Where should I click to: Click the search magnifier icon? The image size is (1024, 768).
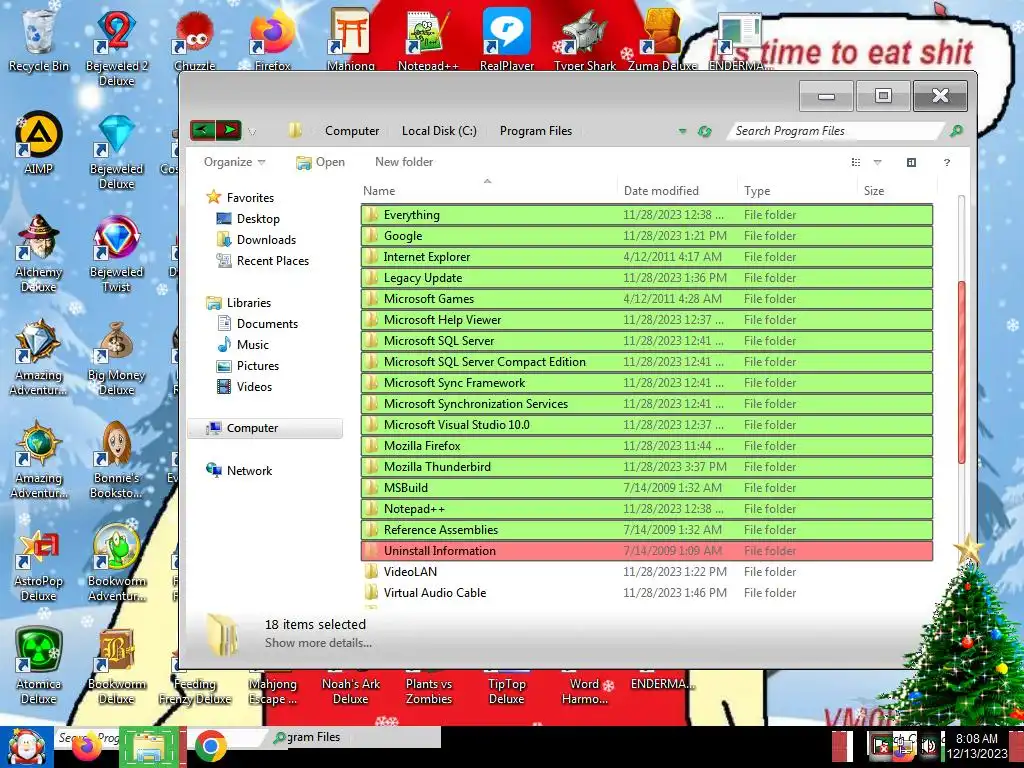pyautogui.click(x=956, y=131)
